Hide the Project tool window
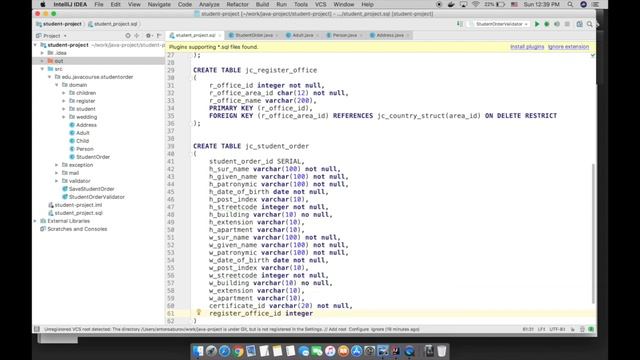 coord(159,36)
